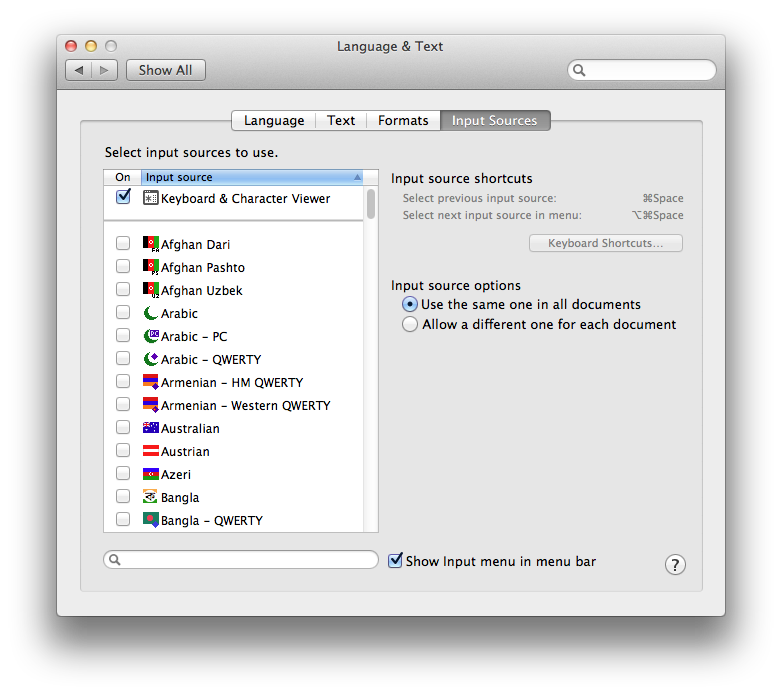The image size is (782, 695).
Task: Open the help question mark button
Action: click(x=675, y=564)
